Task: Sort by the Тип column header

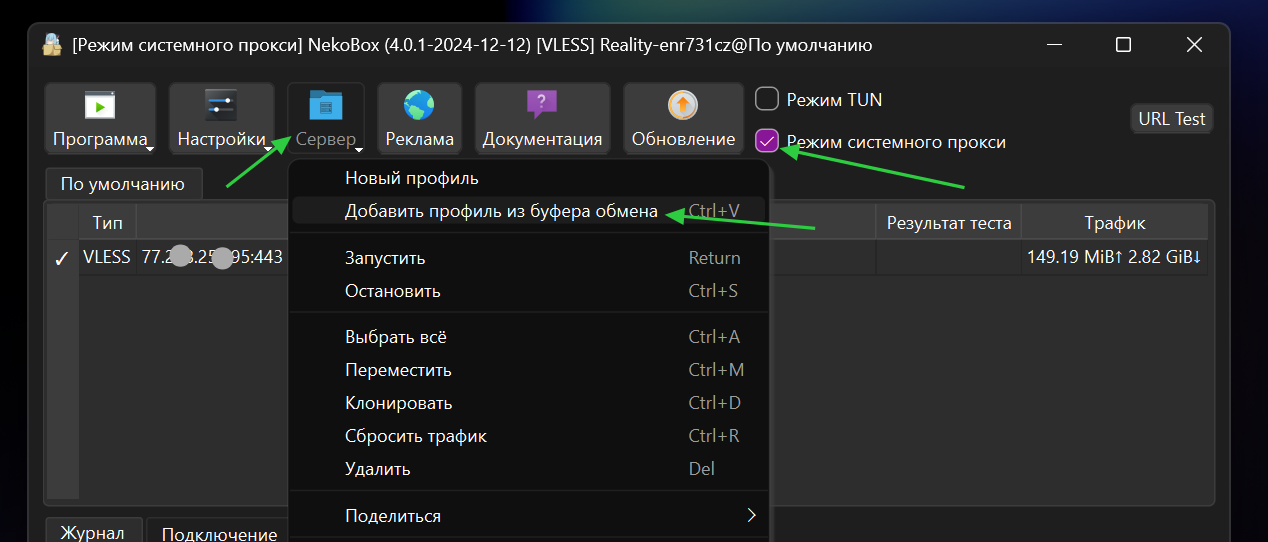Action: click(x=107, y=223)
